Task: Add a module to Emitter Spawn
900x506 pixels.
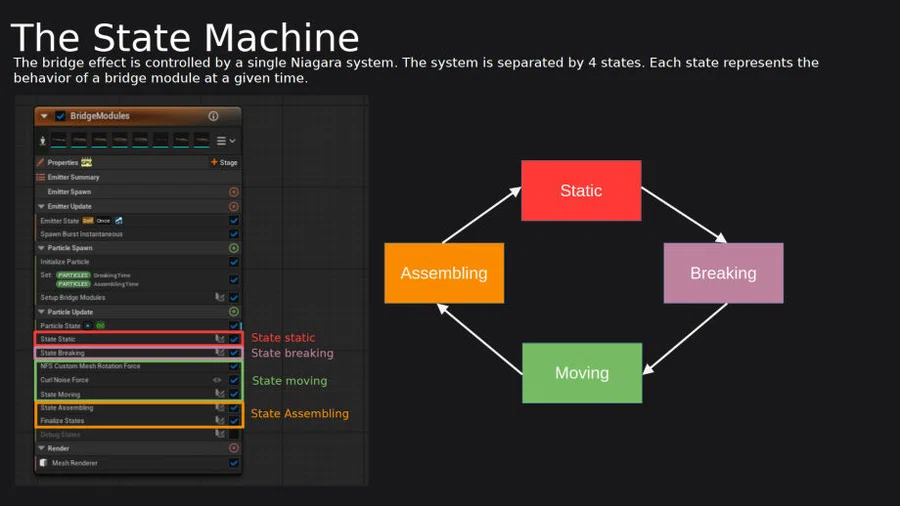Action: click(234, 192)
